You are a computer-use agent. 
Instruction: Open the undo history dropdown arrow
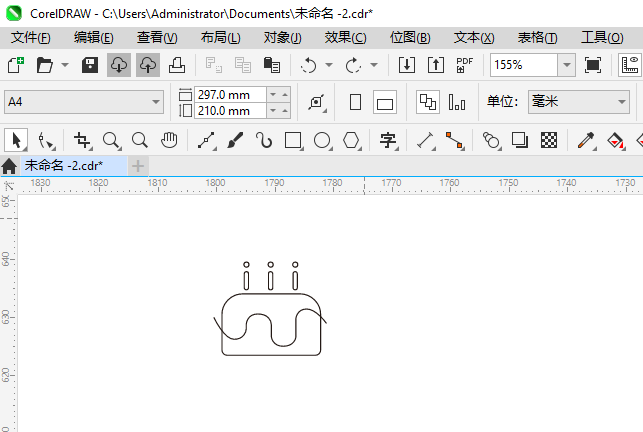(x=329, y=65)
